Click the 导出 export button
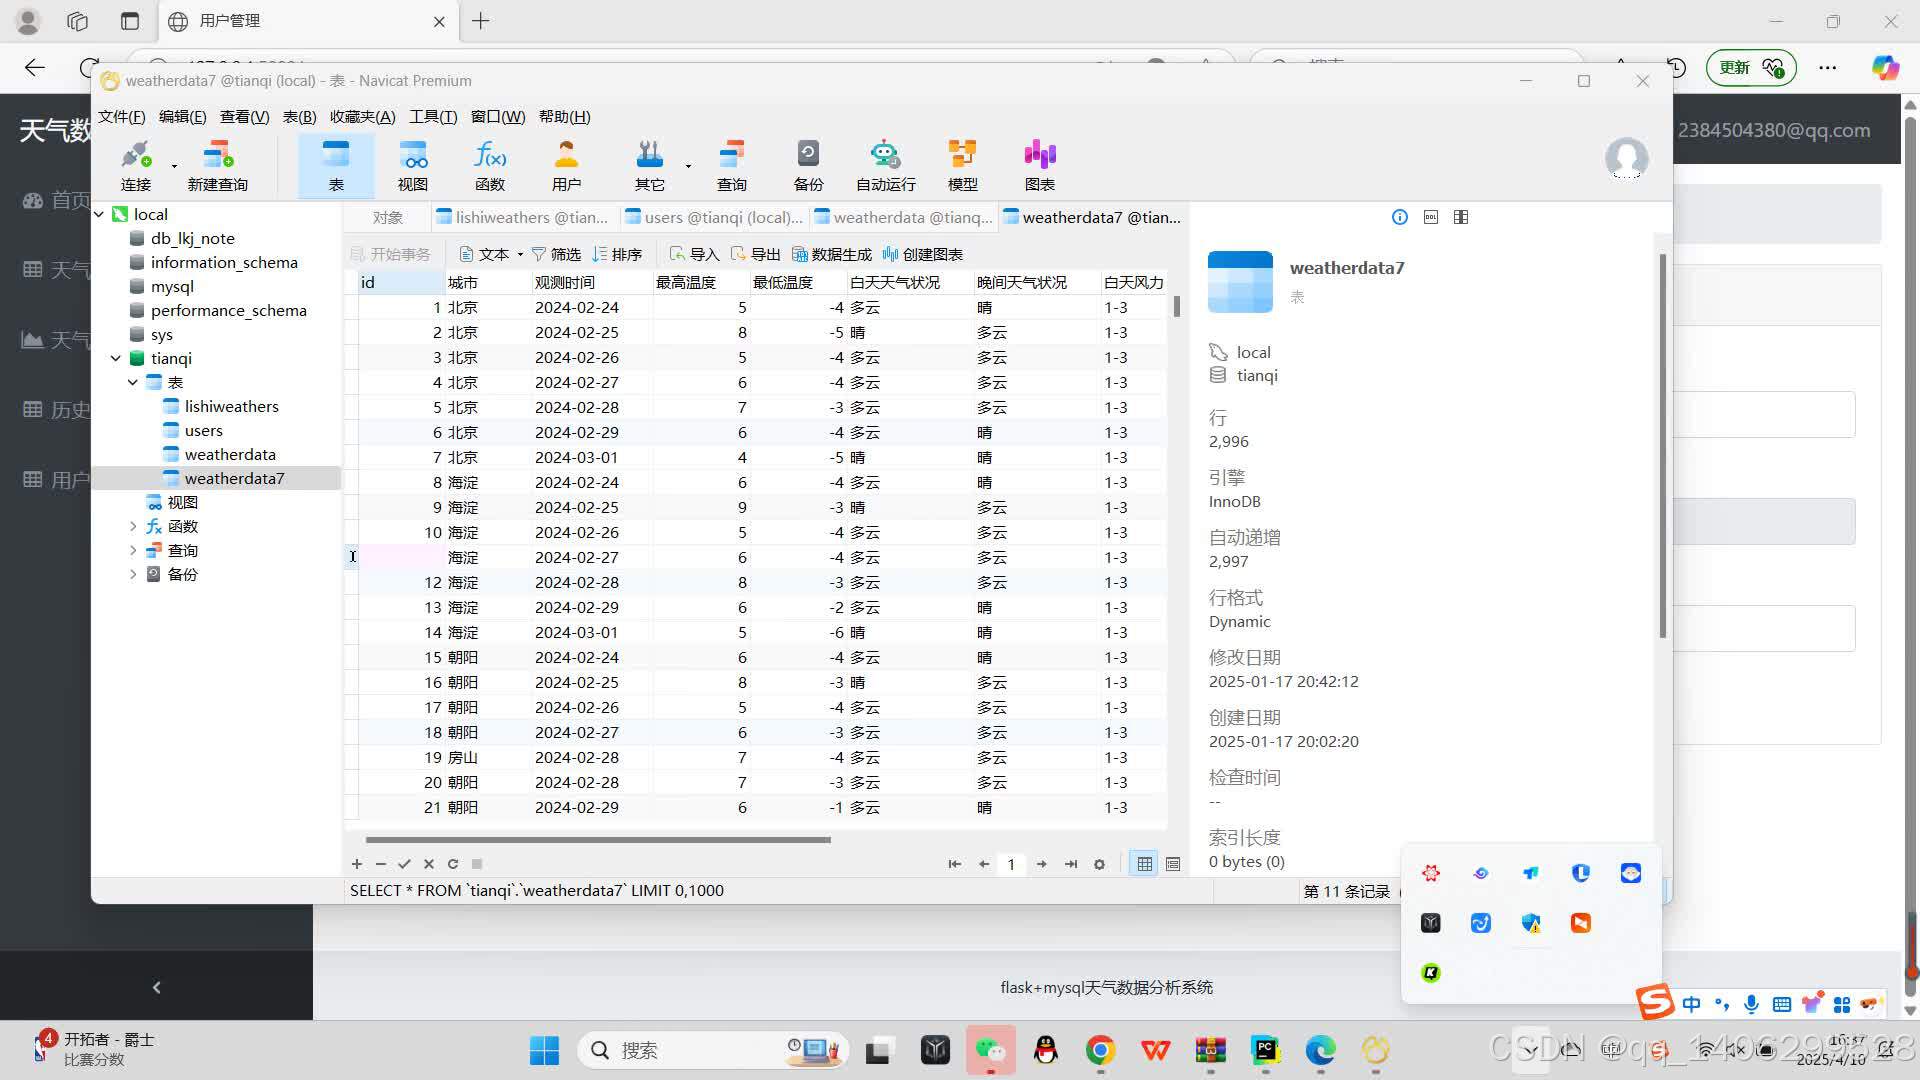This screenshot has width=1920, height=1080. click(x=755, y=254)
